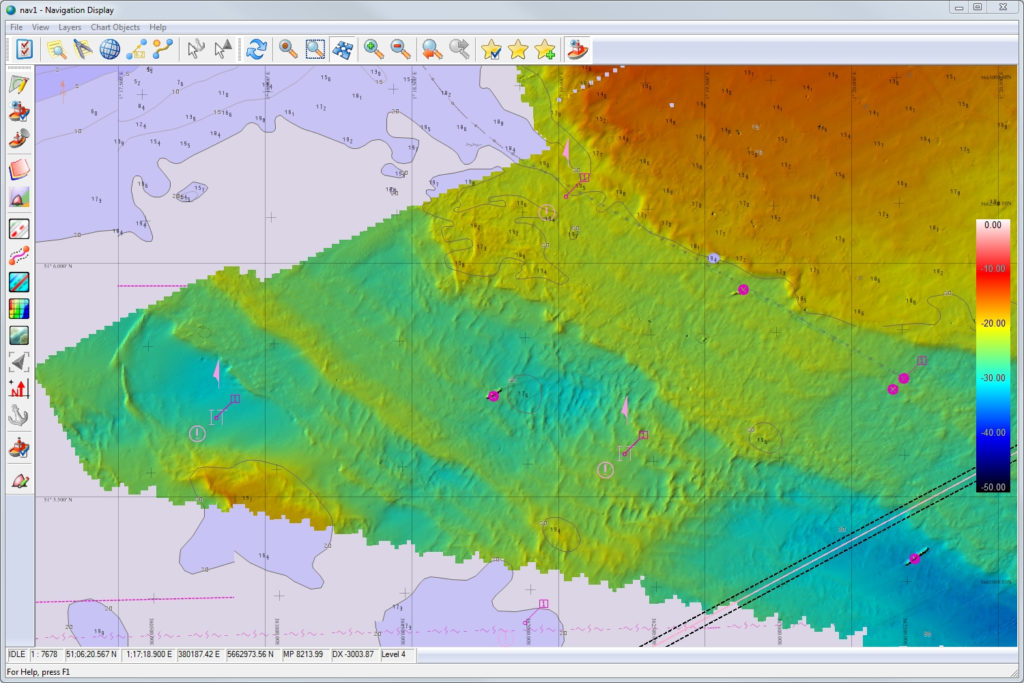Open the globe world-view tool
1024x683 pixels.
click(x=108, y=48)
